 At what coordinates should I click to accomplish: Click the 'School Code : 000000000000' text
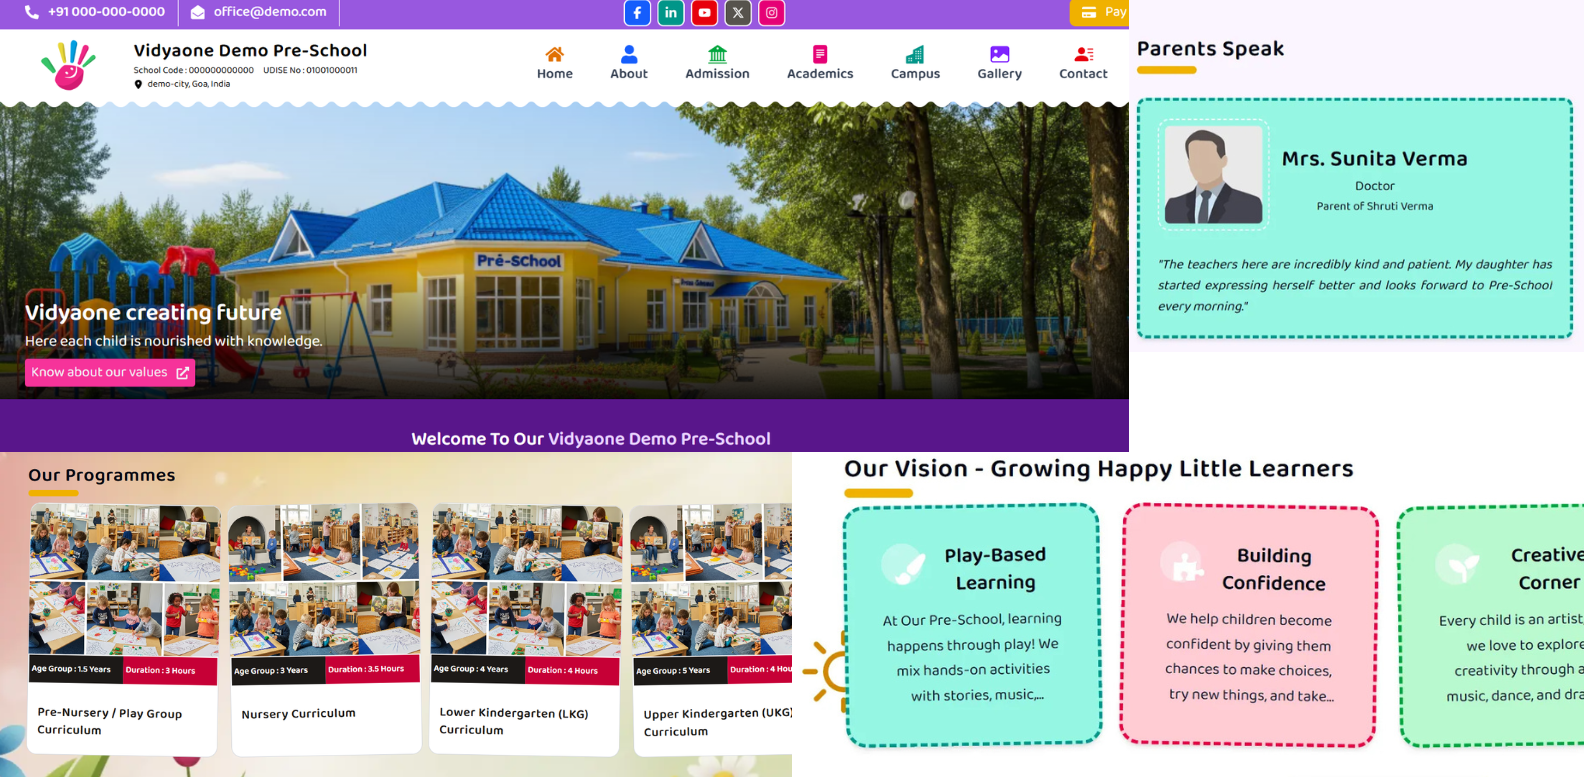click(x=193, y=70)
